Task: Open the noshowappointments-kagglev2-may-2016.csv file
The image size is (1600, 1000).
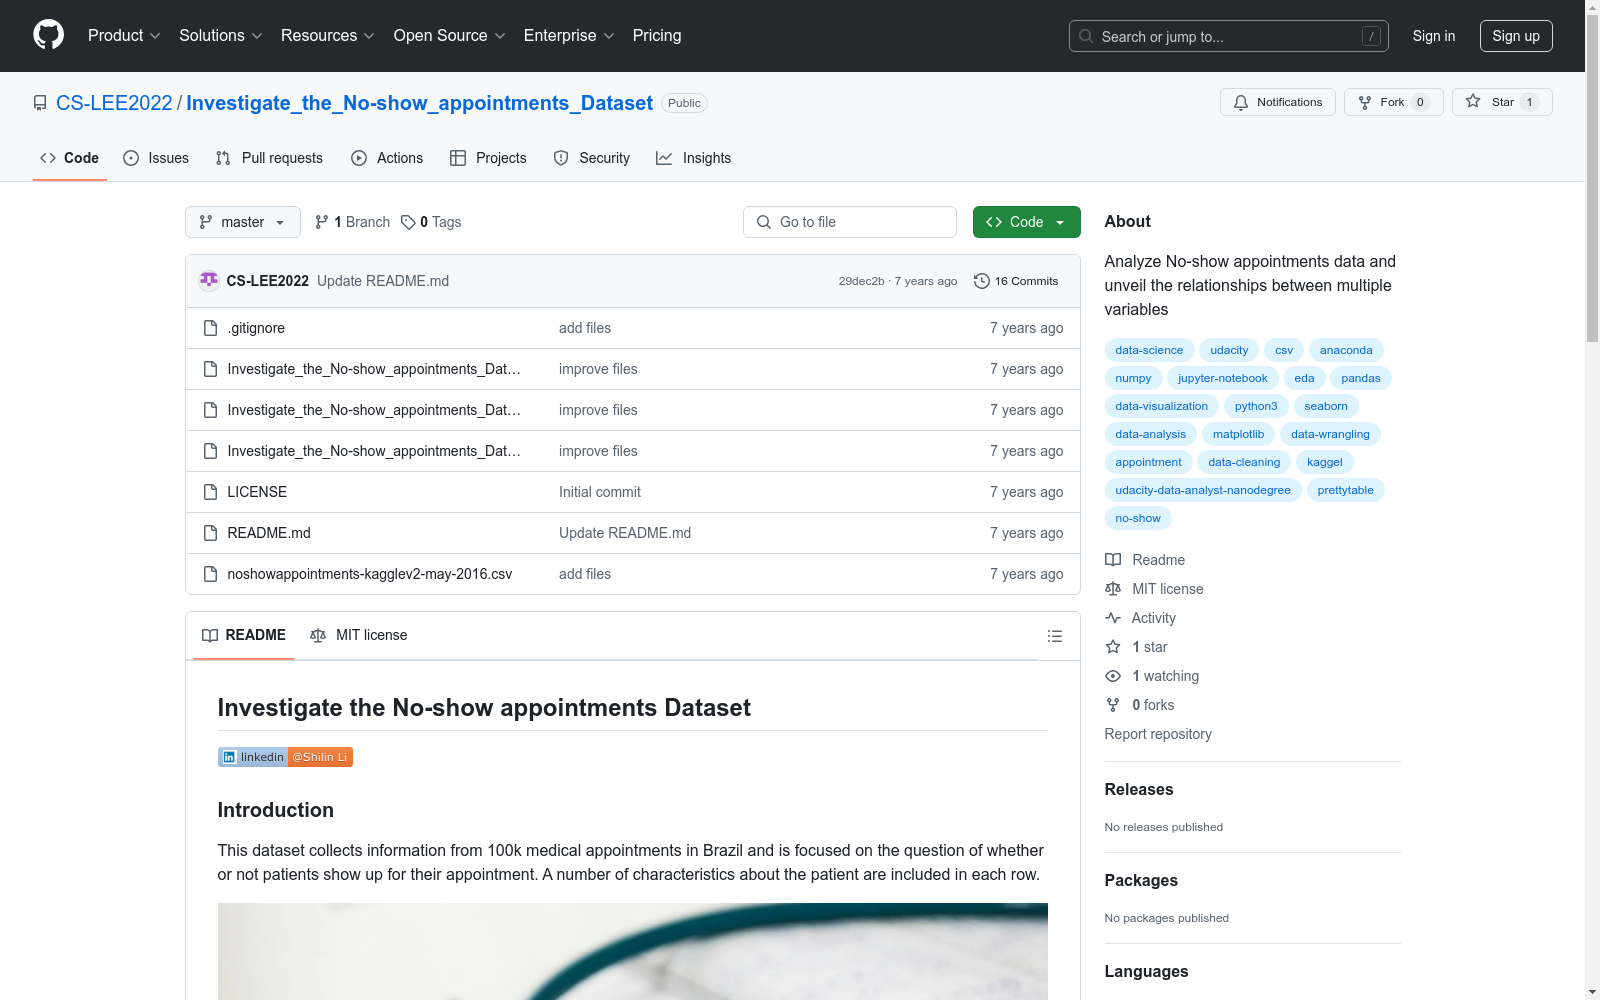Action: [x=370, y=574]
